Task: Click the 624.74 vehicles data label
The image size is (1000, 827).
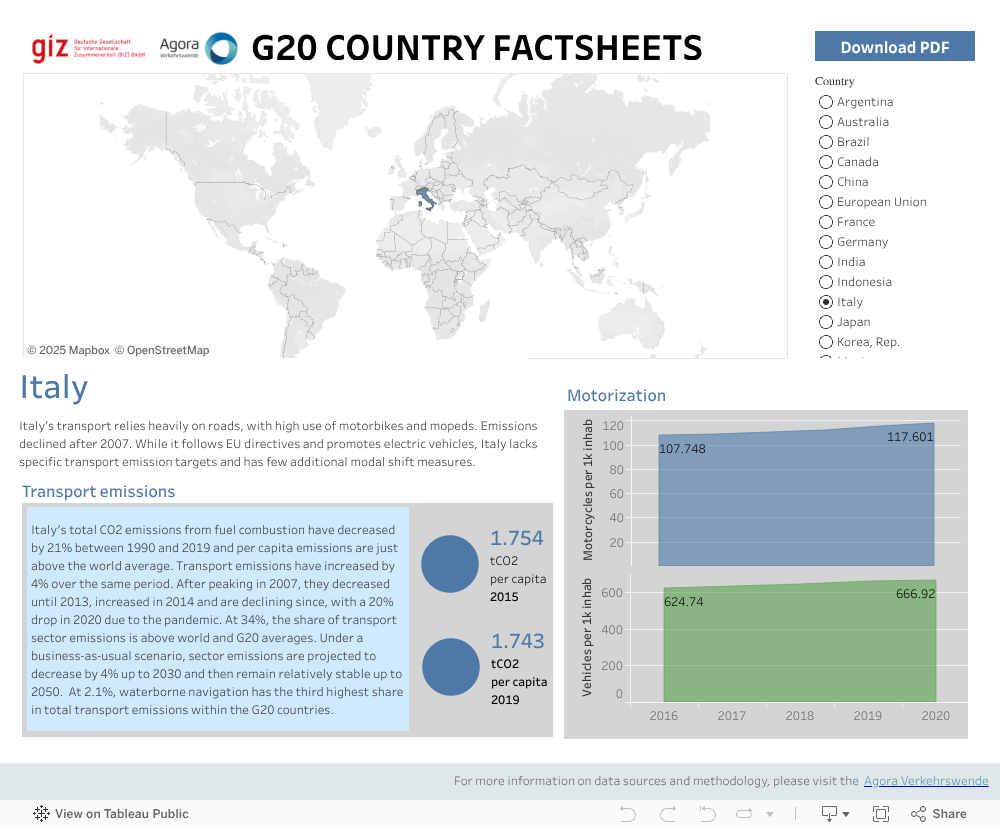Action: [684, 602]
